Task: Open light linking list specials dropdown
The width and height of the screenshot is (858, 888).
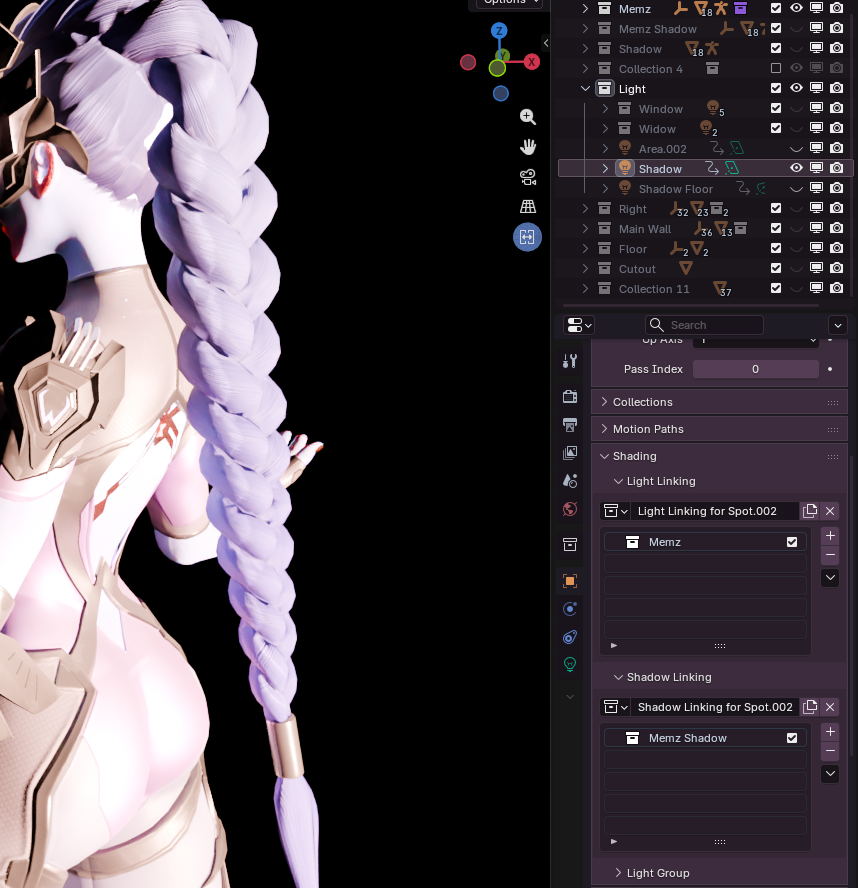Action: 830,578
